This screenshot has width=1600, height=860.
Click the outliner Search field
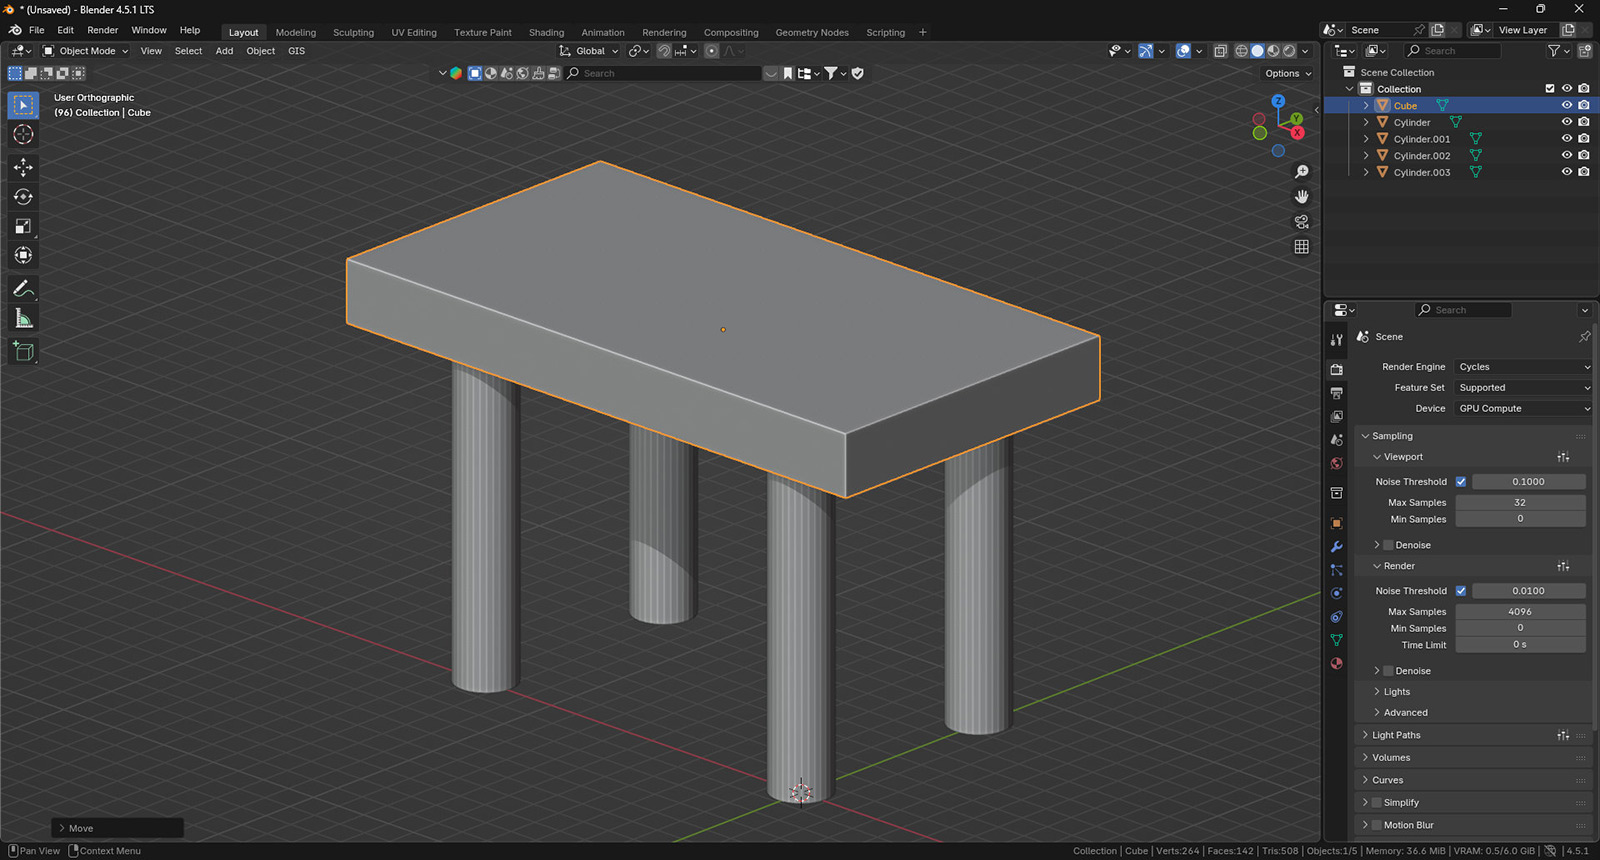(x=1452, y=51)
